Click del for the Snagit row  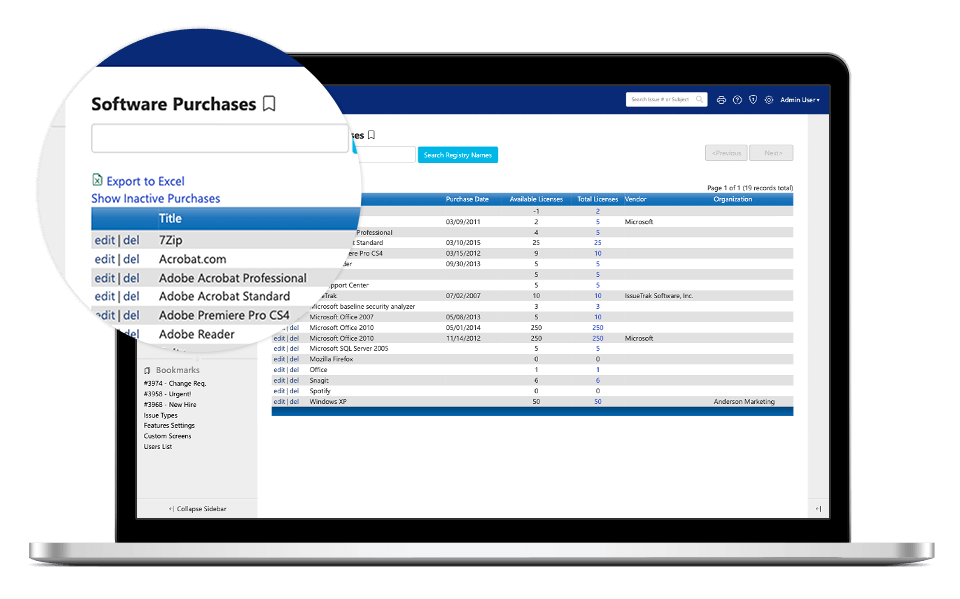point(294,380)
